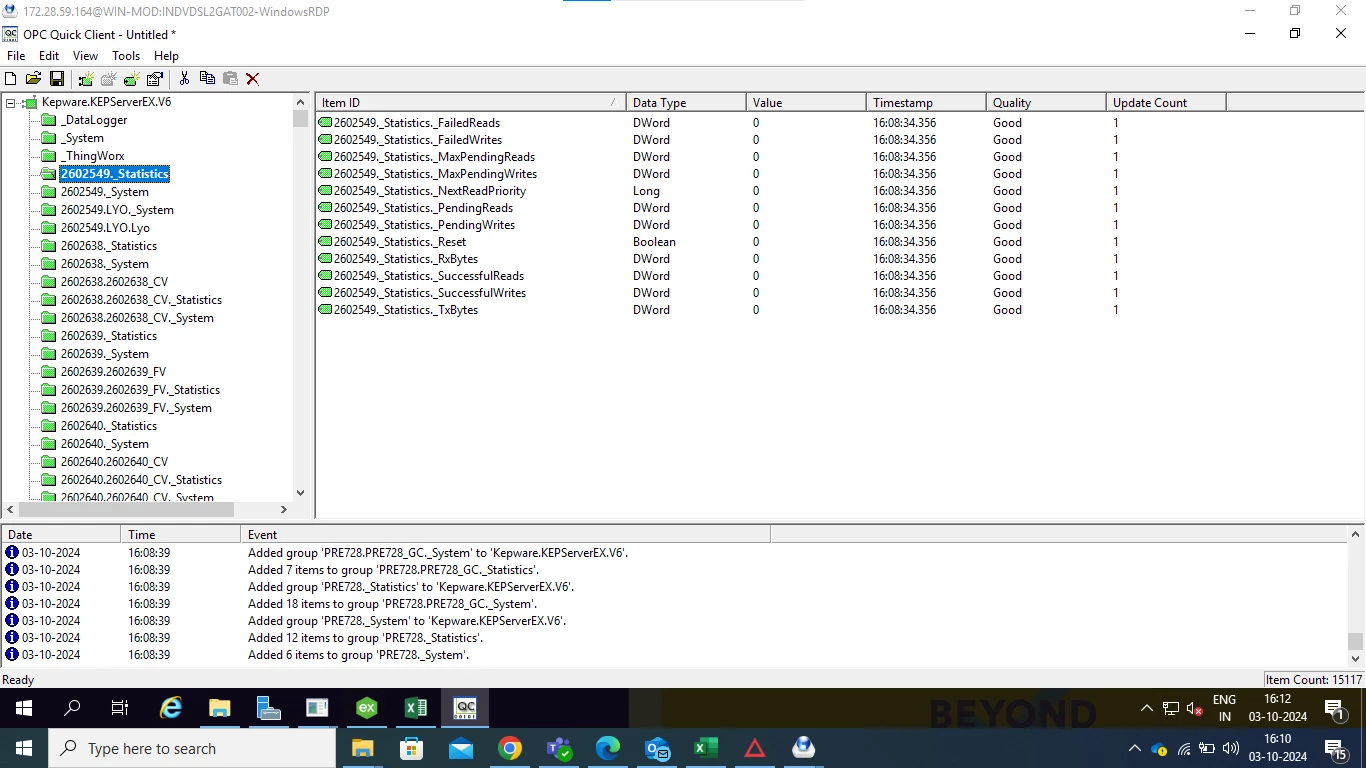Click the Quality column header
Viewport: 1366px width, 768px height.
[x=1046, y=103]
